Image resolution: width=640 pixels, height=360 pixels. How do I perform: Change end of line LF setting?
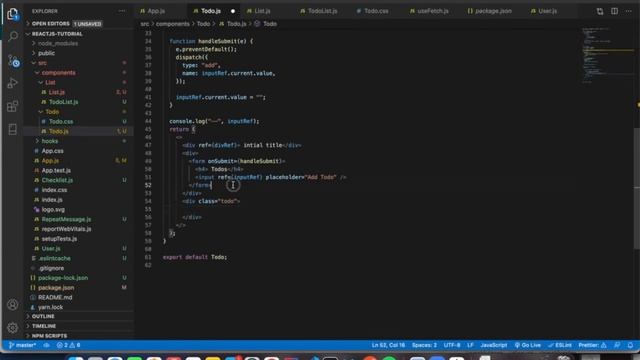coord(470,345)
